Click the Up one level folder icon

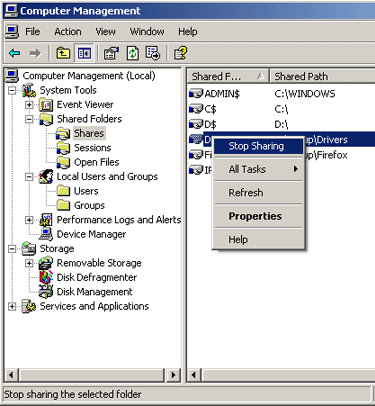point(63,53)
